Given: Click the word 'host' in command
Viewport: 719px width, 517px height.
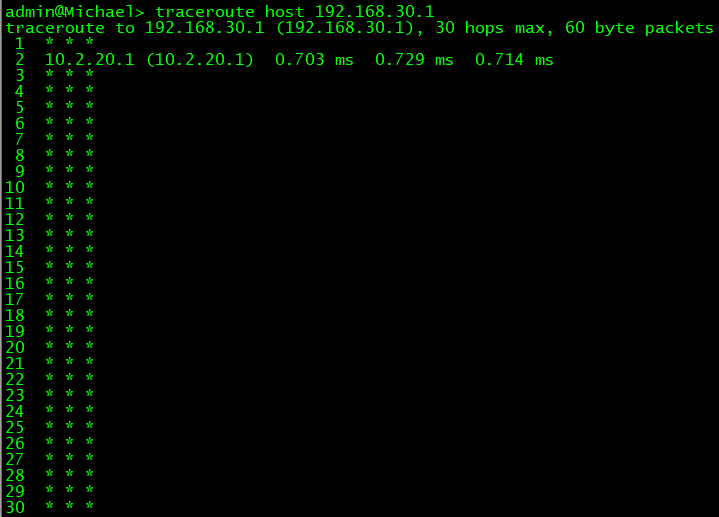Looking at the screenshot, I should pos(284,11).
